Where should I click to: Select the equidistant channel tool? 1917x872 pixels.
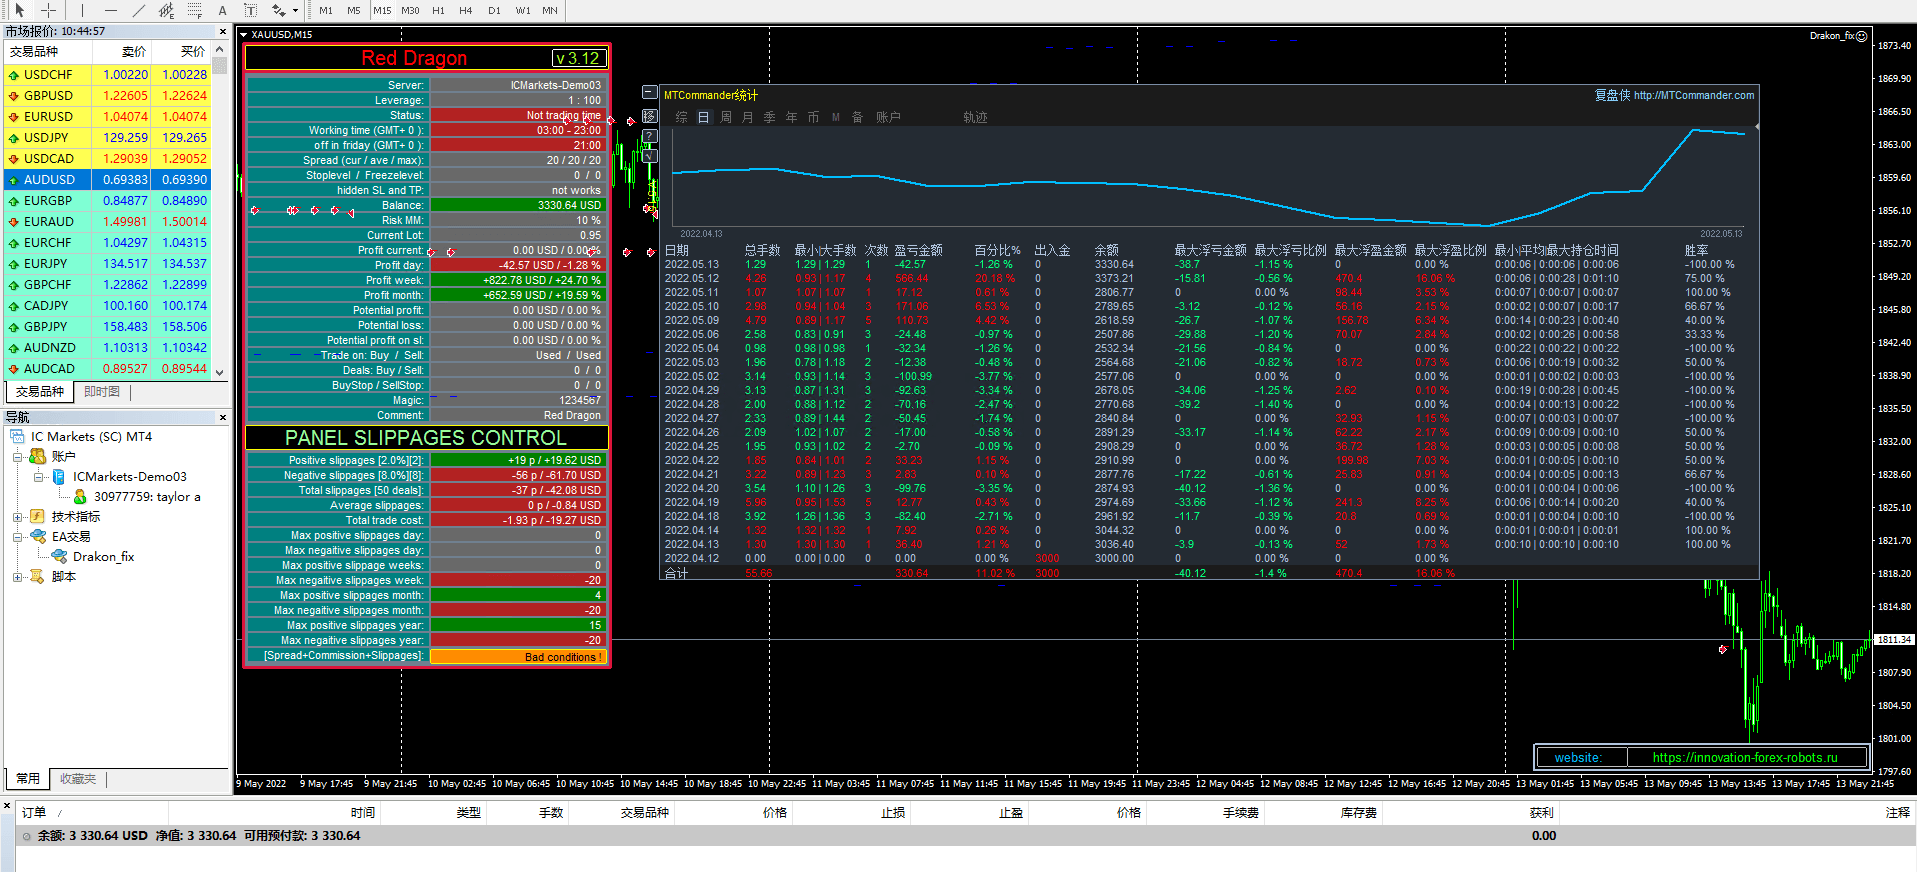tap(166, 10)
